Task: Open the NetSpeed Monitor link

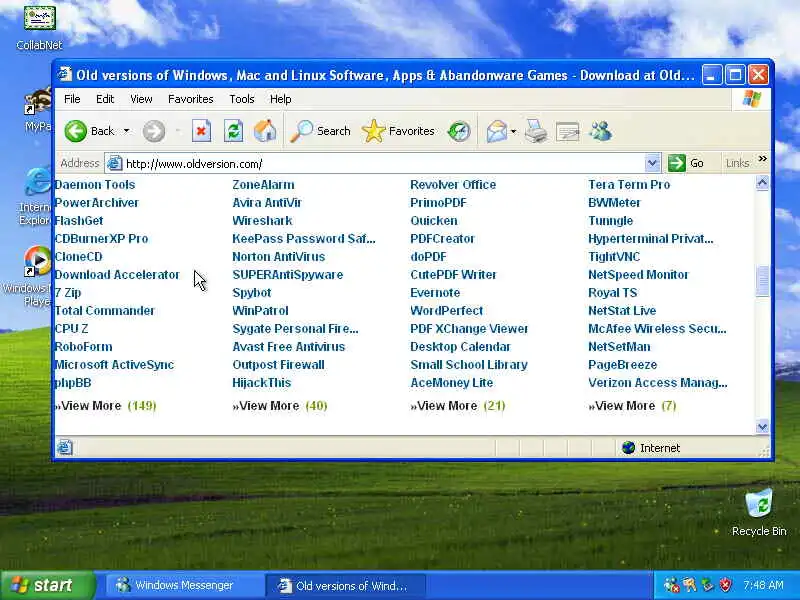Action: point(638,275)
